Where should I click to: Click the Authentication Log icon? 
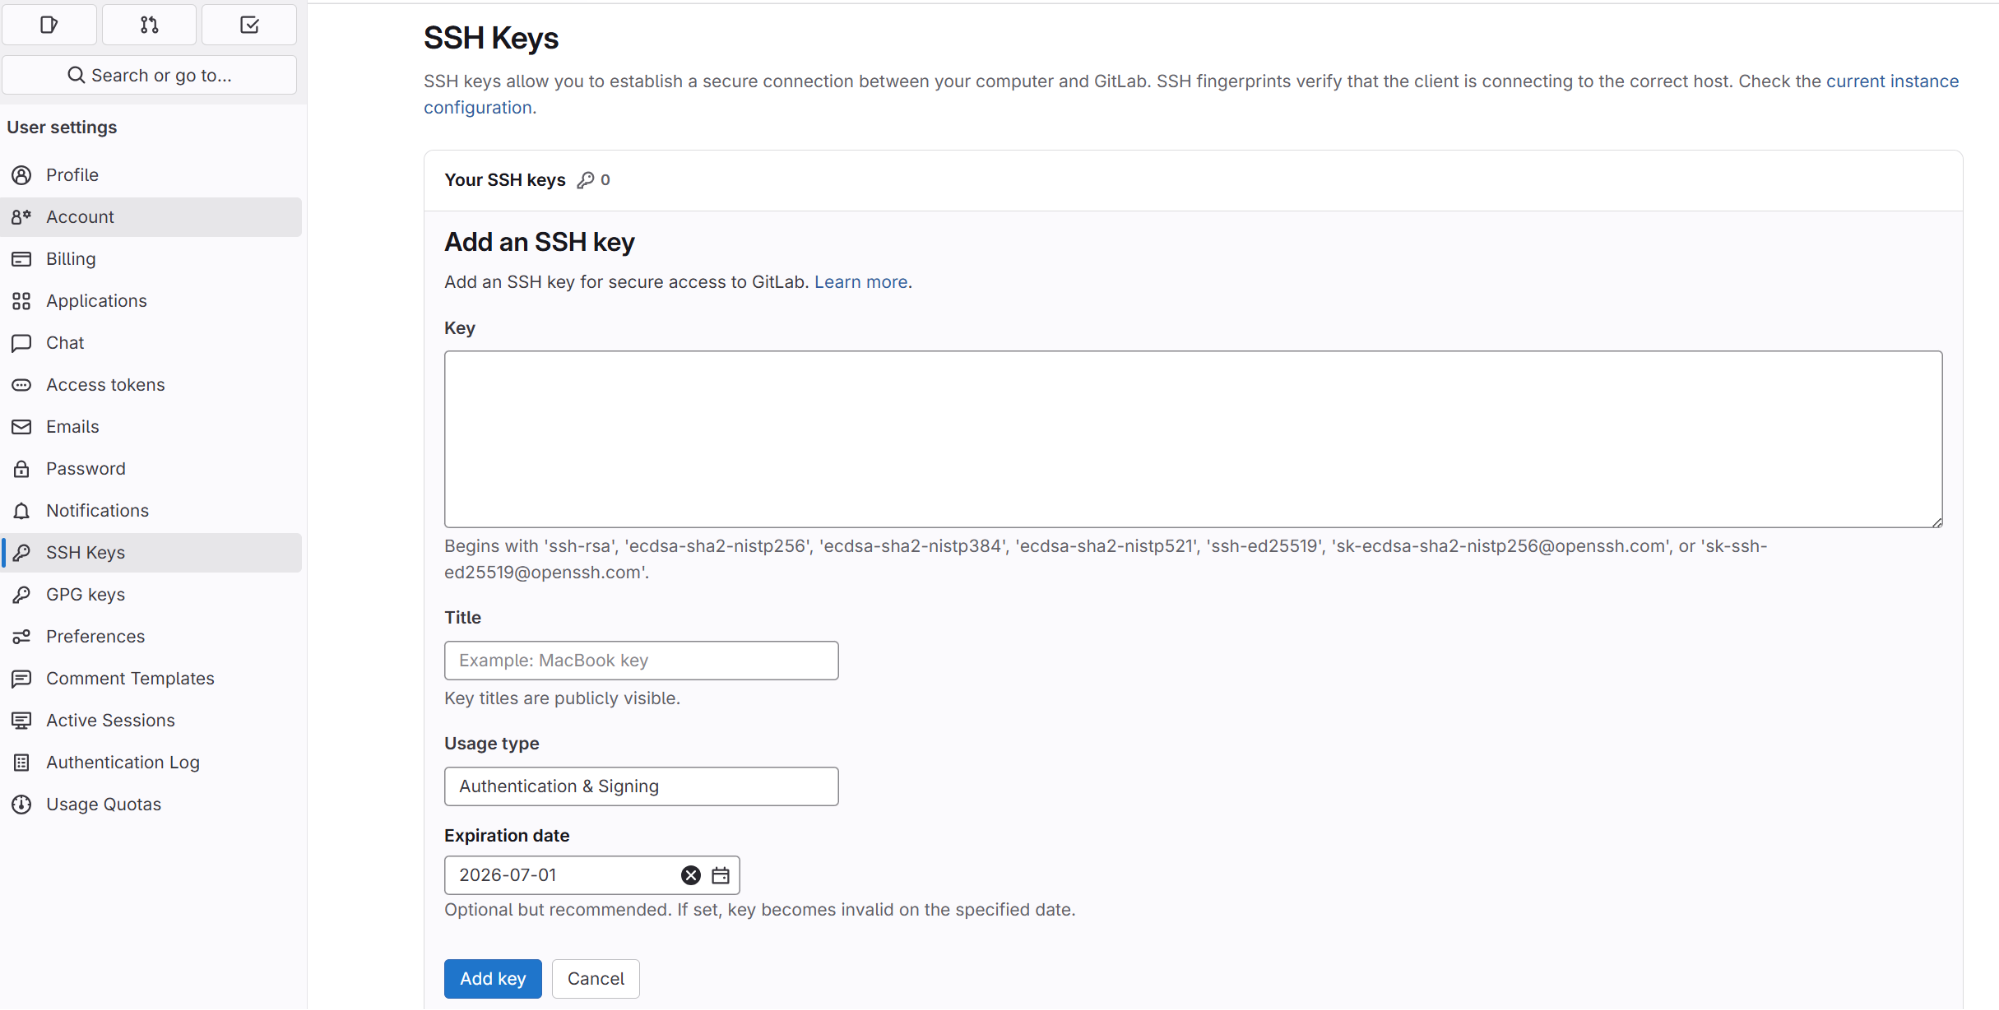tap(21, 763)
